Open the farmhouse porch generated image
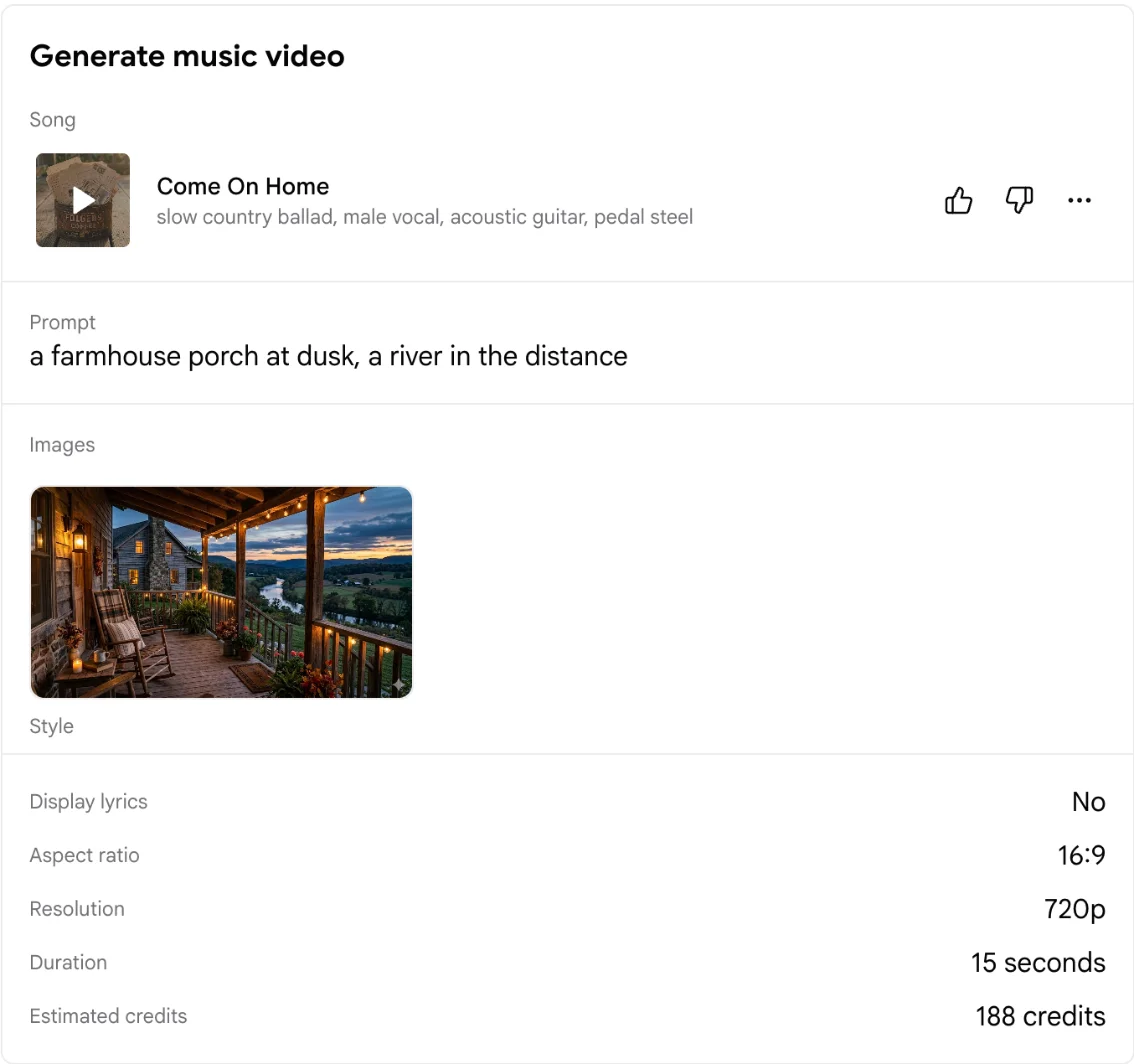Viewport: 1134px width, 1064px height. [221, 592]
